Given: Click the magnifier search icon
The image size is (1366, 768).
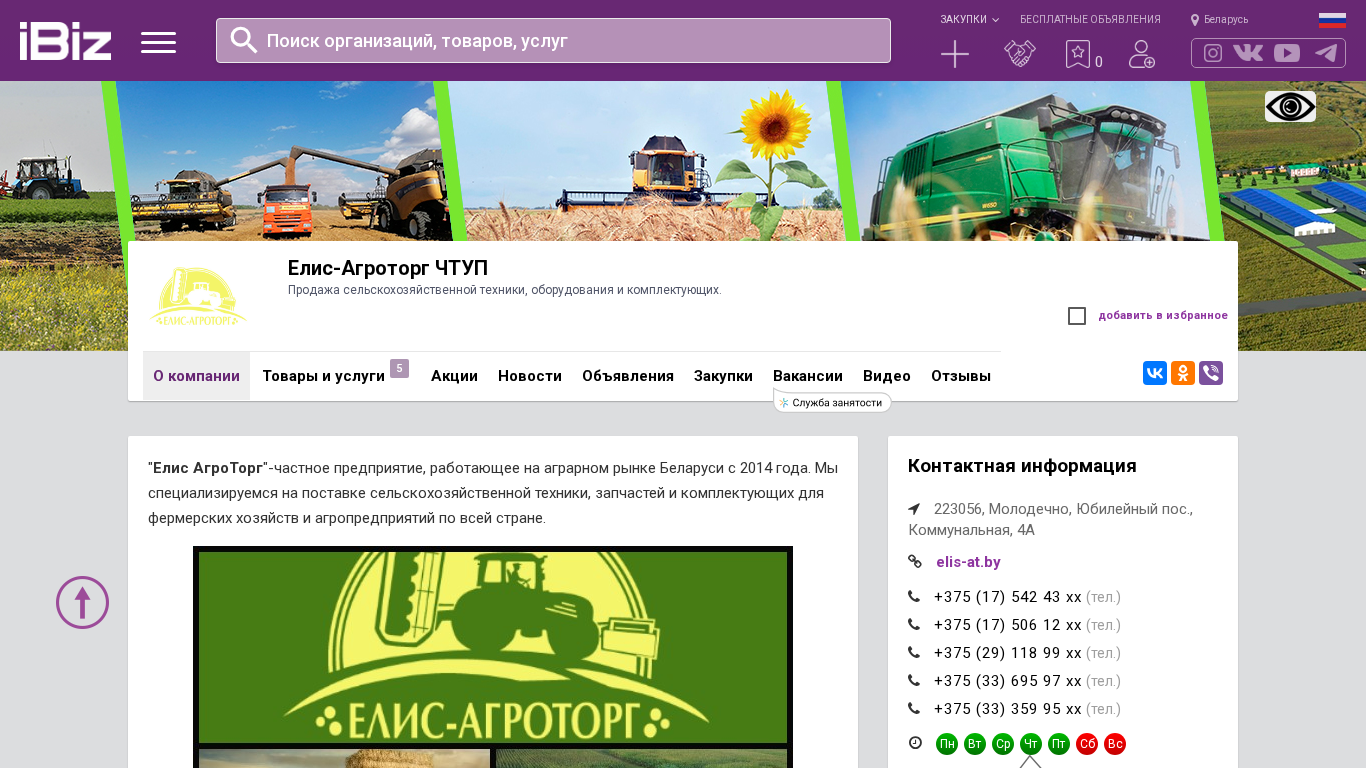Looking at the screenshot, I should 244,40.
